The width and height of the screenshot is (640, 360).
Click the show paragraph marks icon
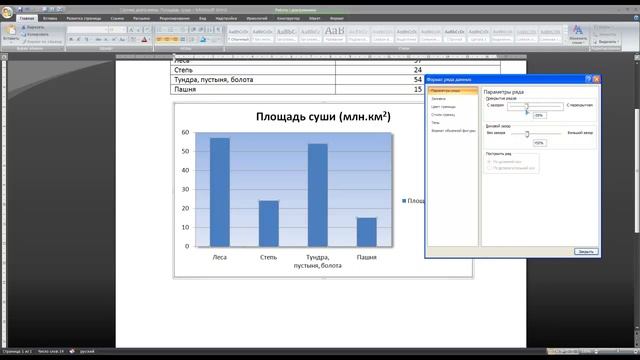[219, 30]
